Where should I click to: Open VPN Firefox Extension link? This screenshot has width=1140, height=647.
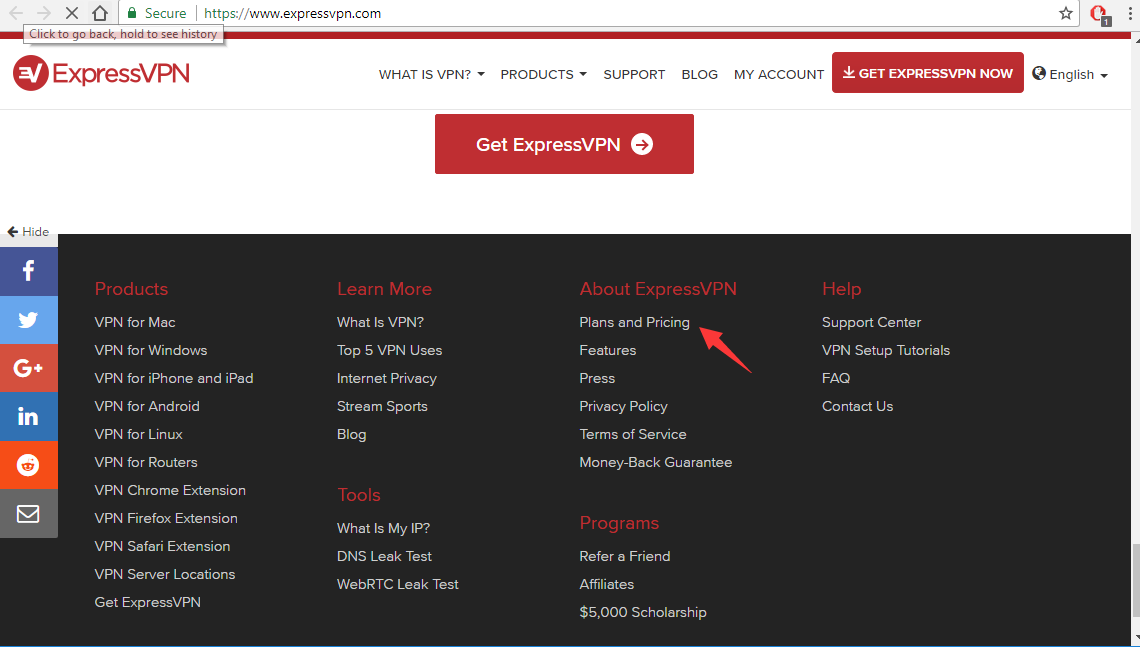point(166,518)
